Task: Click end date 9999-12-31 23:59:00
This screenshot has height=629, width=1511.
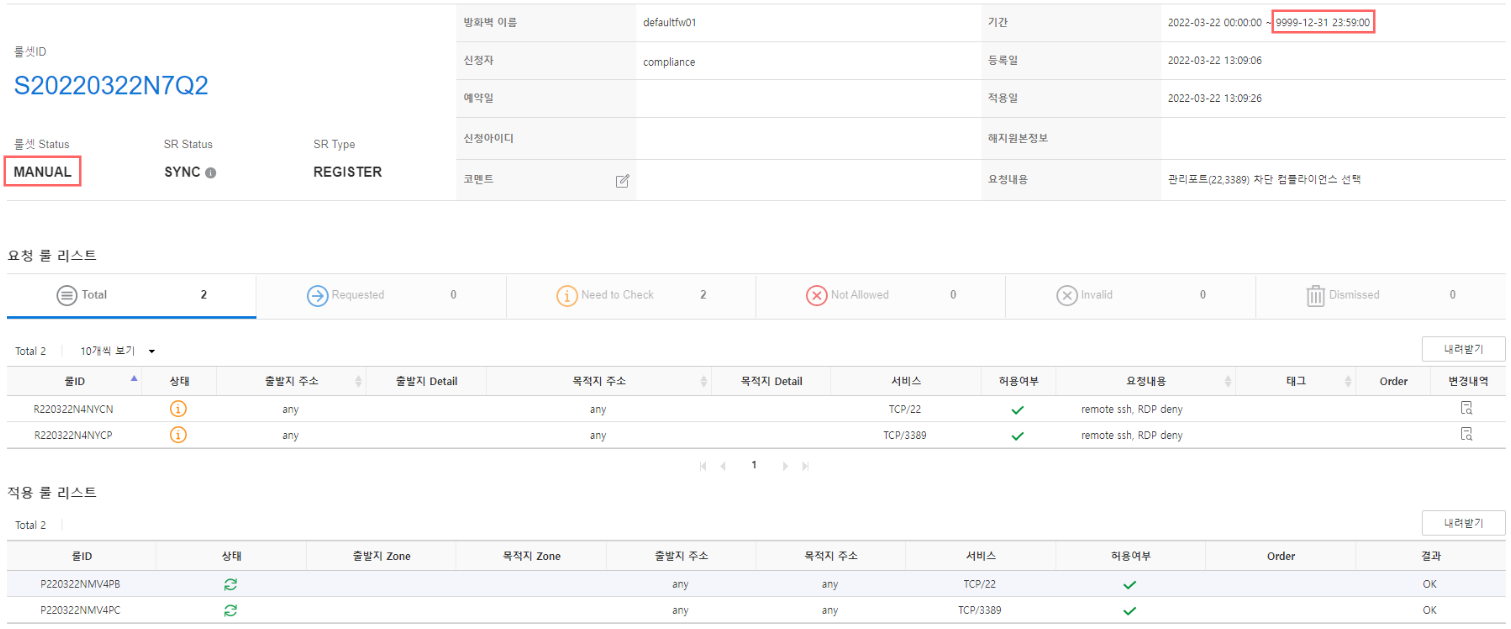Action: coord(1323,22)
